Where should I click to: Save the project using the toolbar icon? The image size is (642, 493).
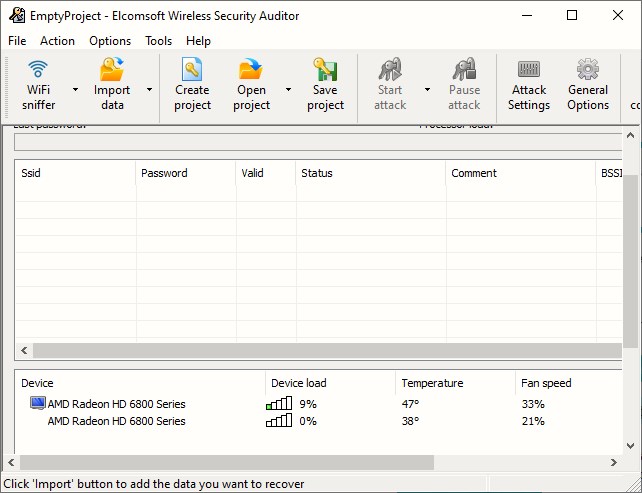(x=325, y=70)
